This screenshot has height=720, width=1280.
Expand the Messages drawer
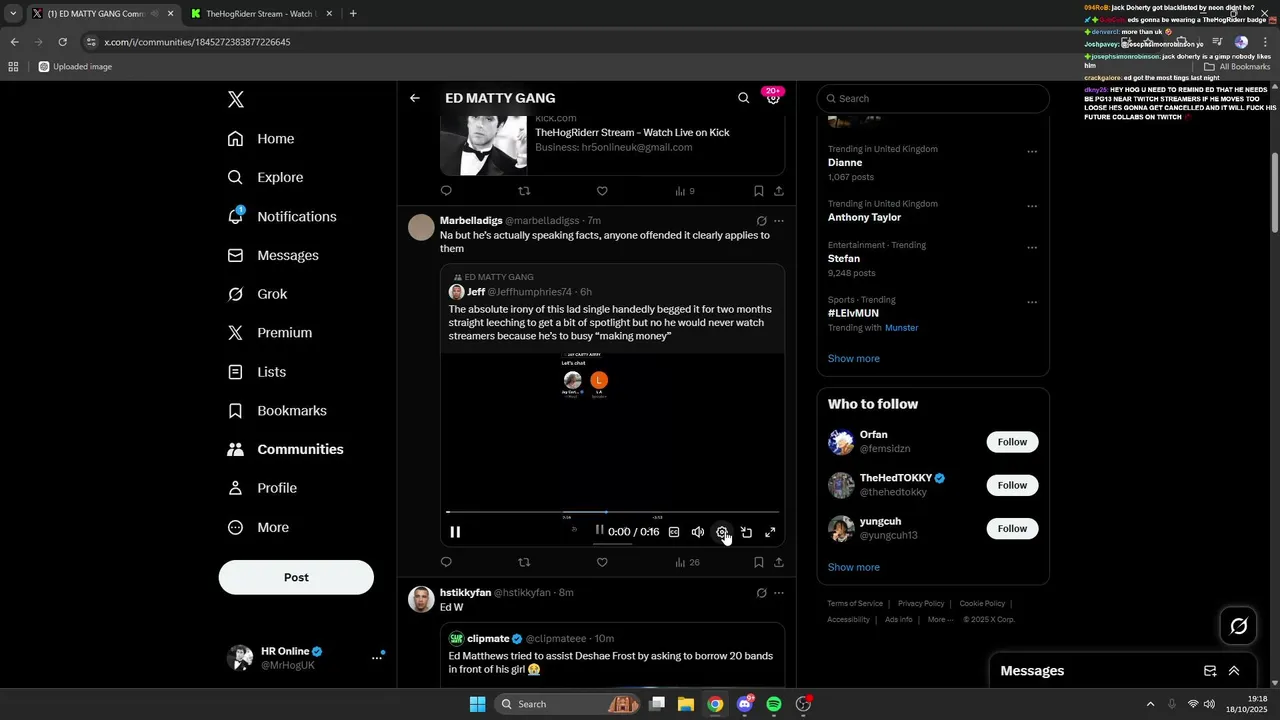coord(1234,671)
